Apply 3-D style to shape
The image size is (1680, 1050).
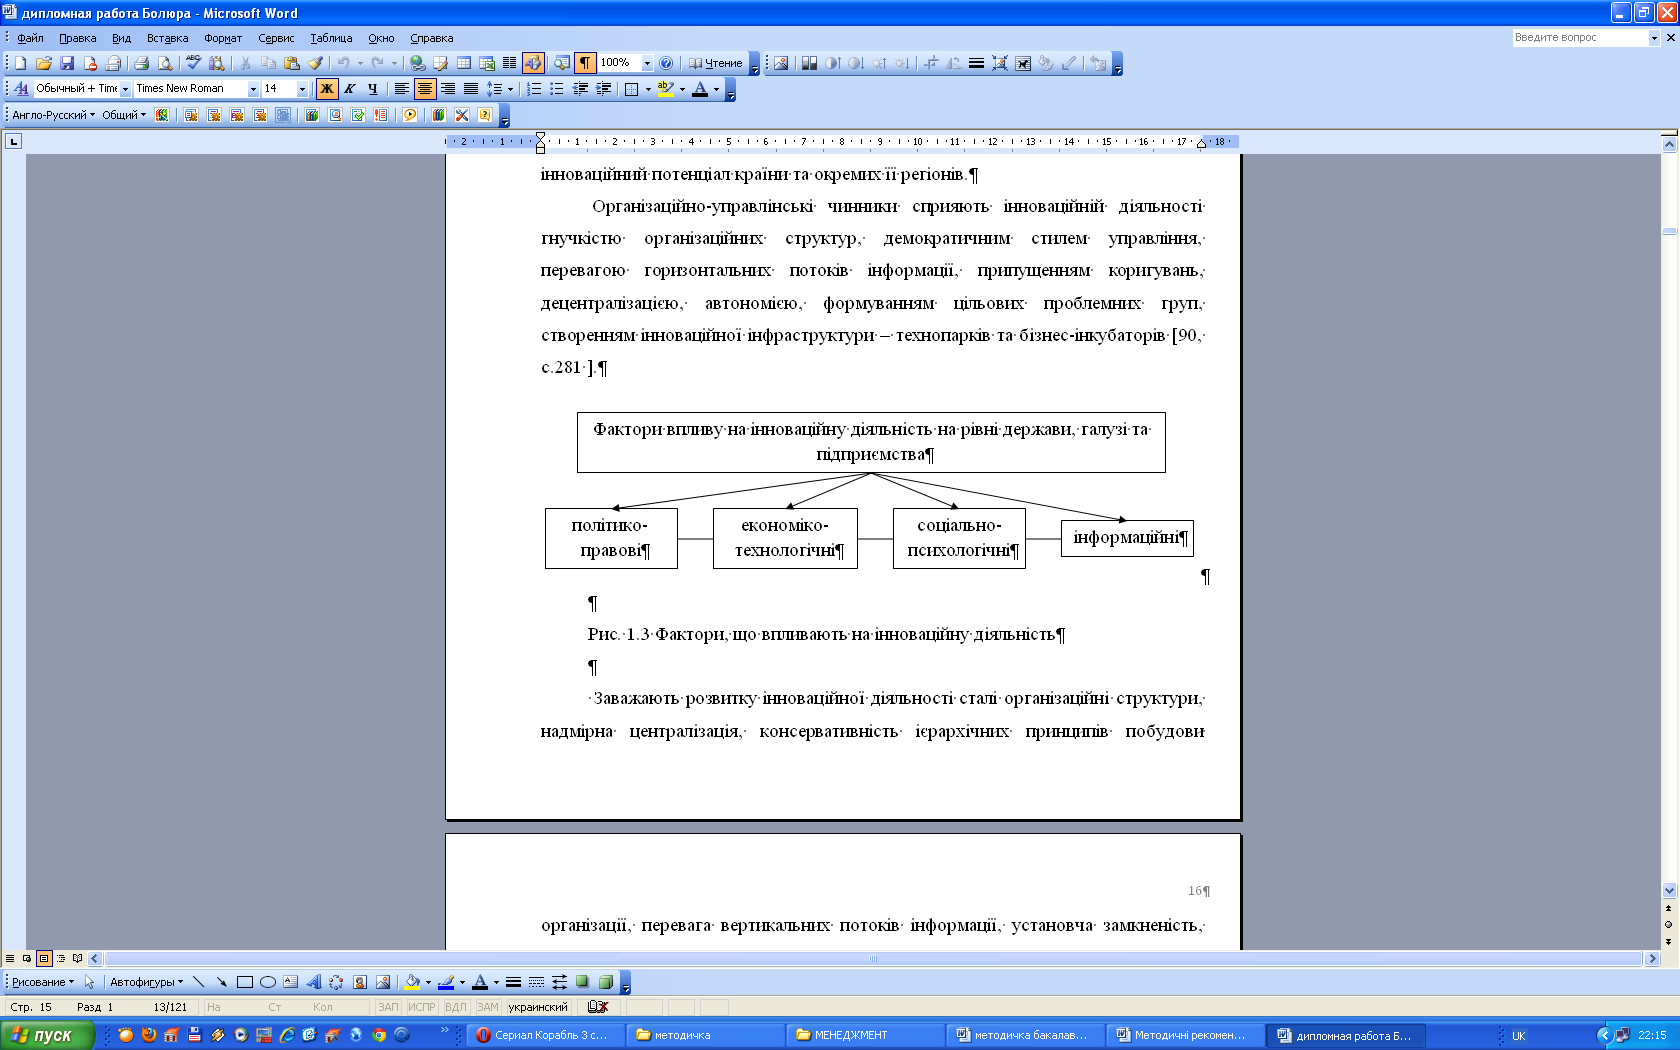(605, 982)
